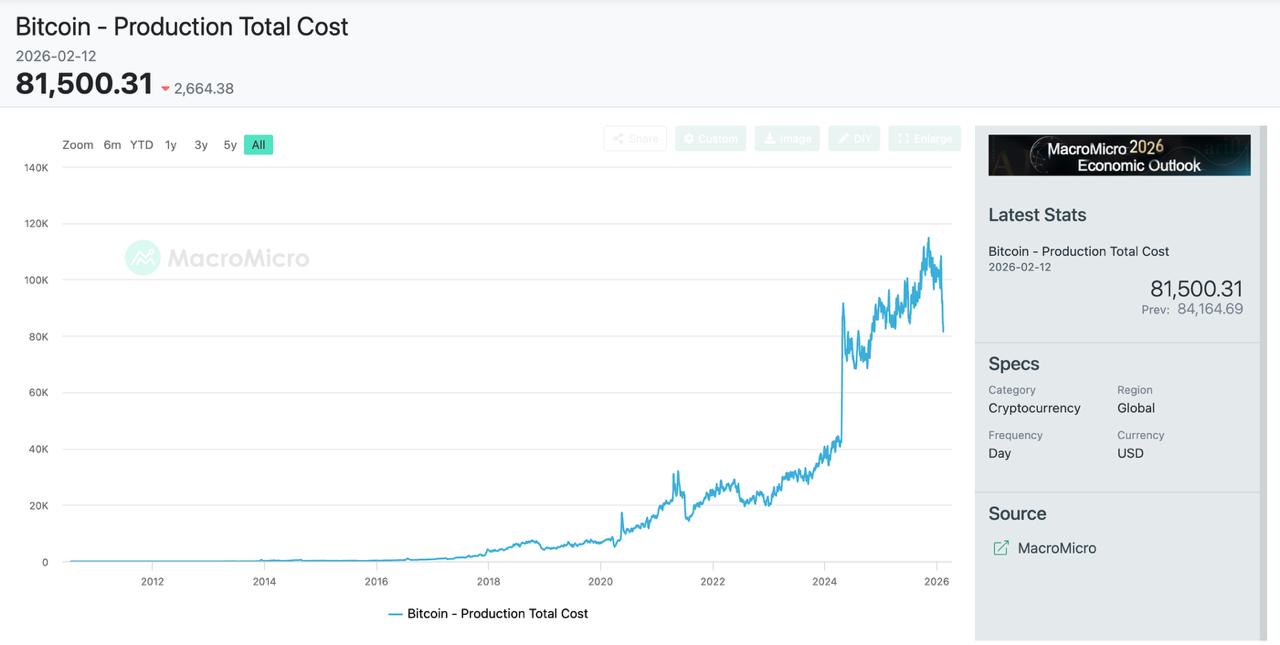The image size is (1280, 645).
Task: Click the external link icon beside MacroMicro source
Action: 1000,548
